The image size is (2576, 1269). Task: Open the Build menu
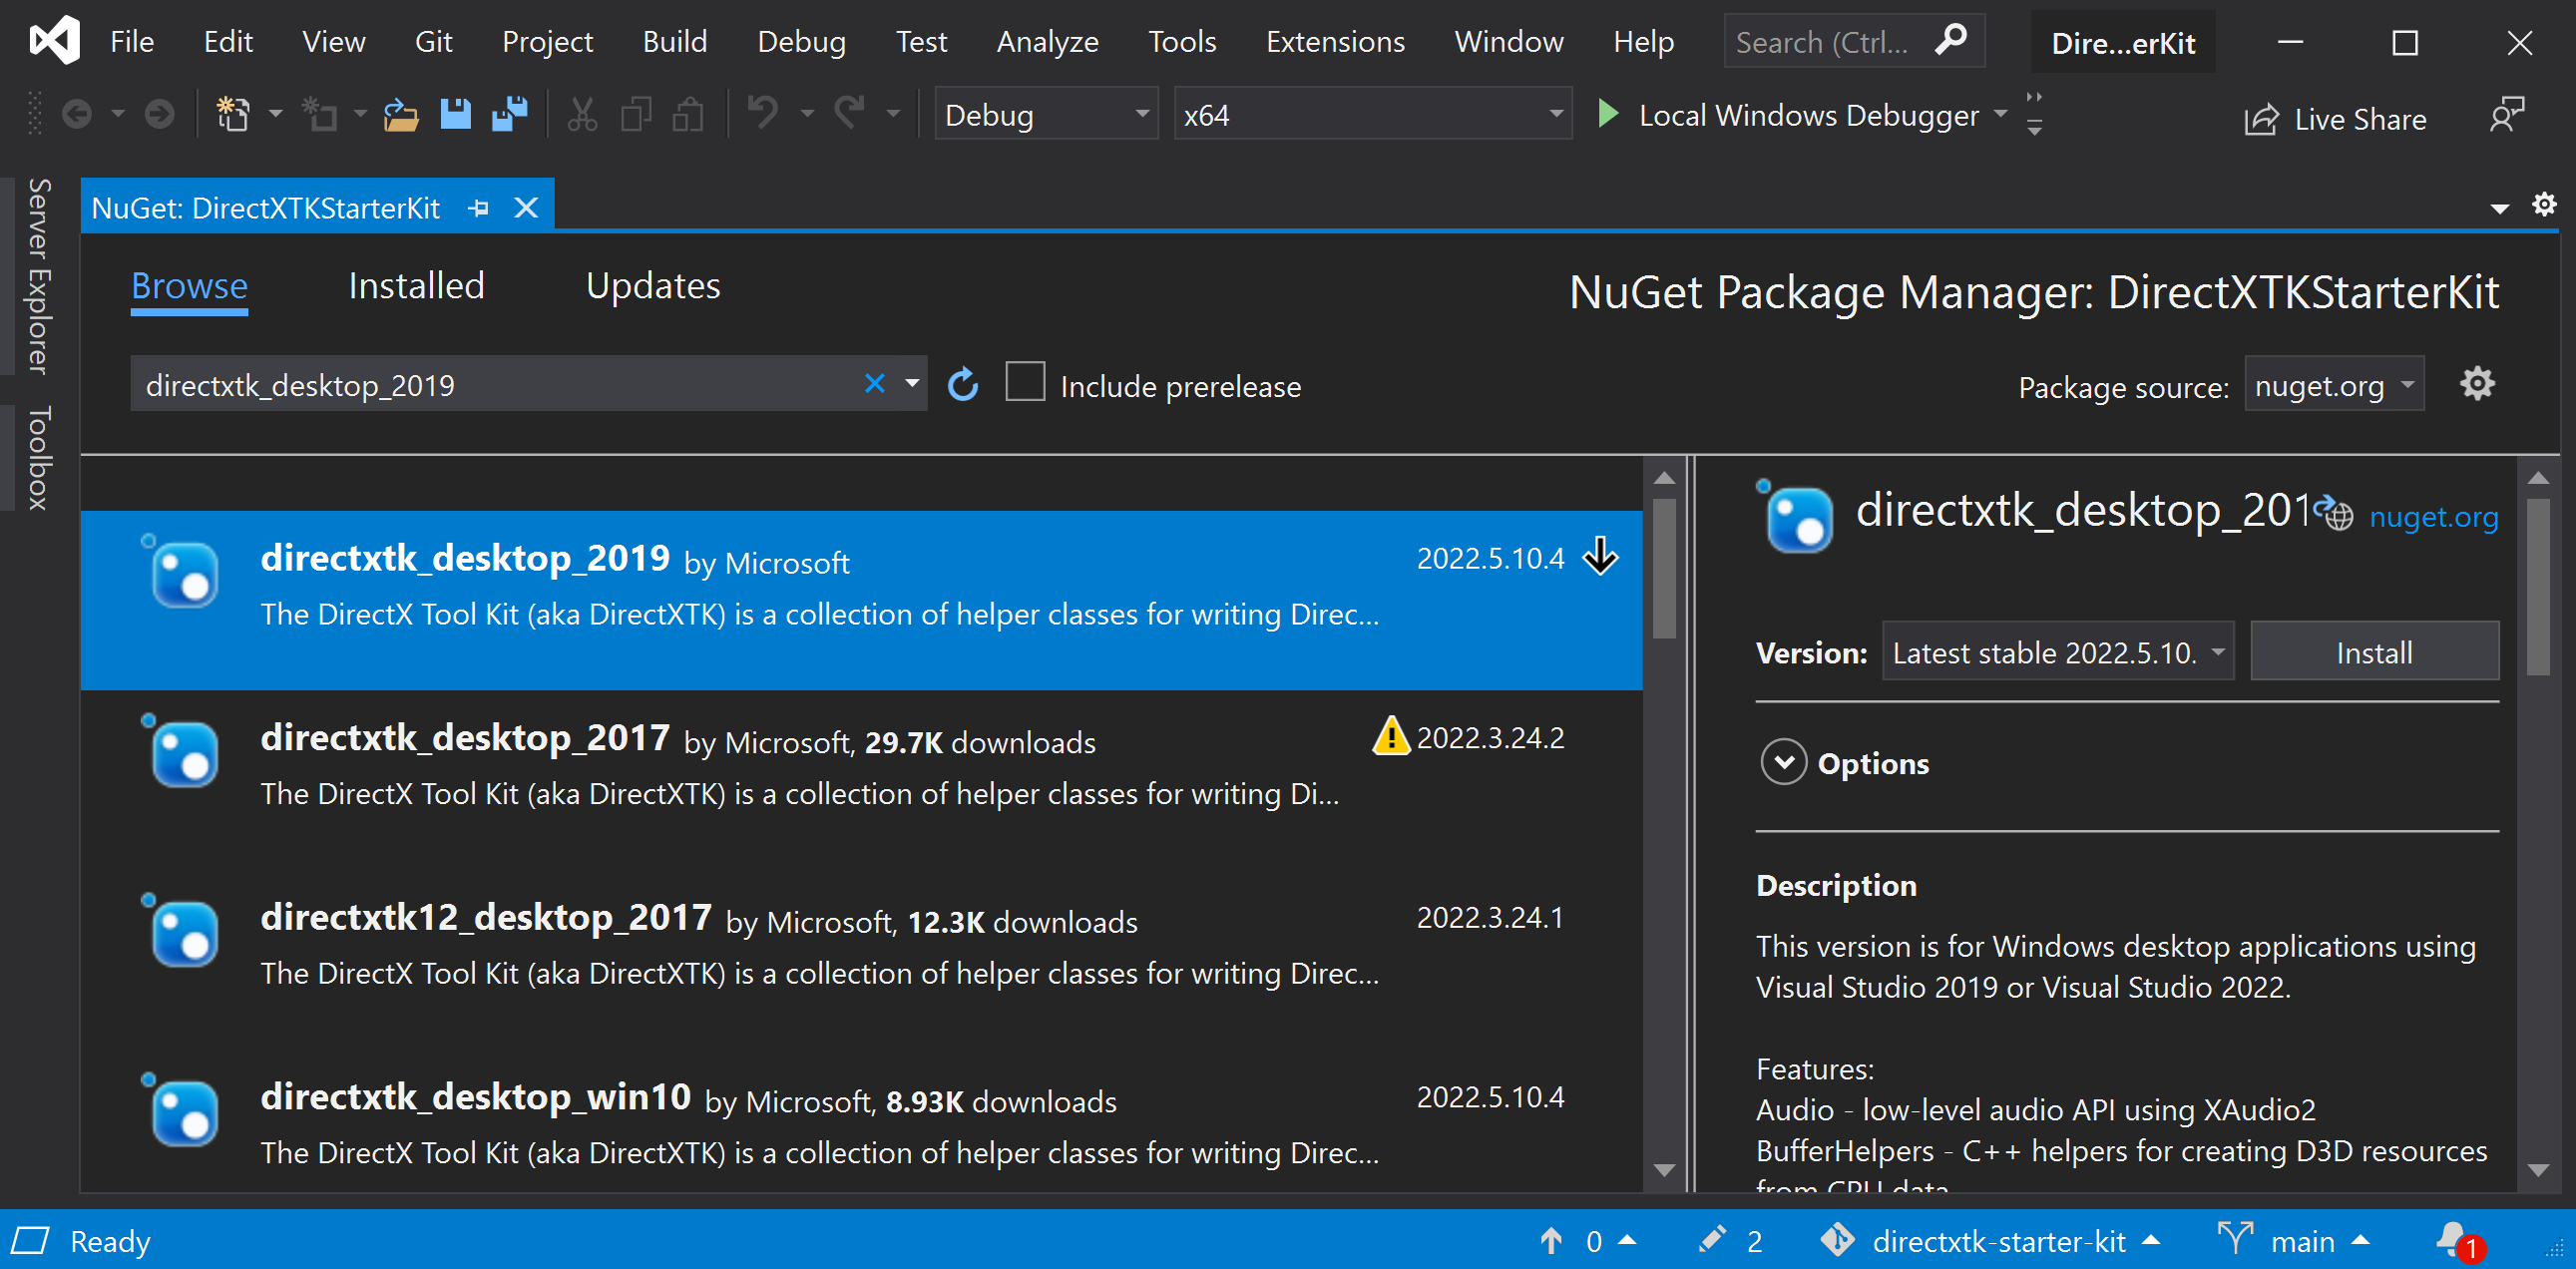click(674, 41)
